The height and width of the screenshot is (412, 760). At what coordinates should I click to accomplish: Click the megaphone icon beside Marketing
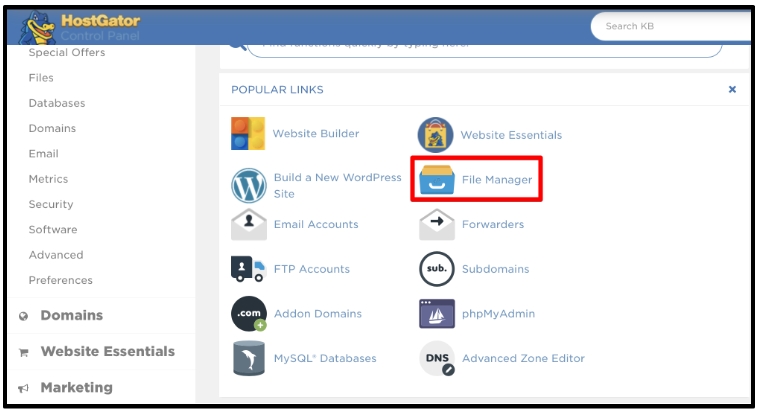tap(23, 388)
